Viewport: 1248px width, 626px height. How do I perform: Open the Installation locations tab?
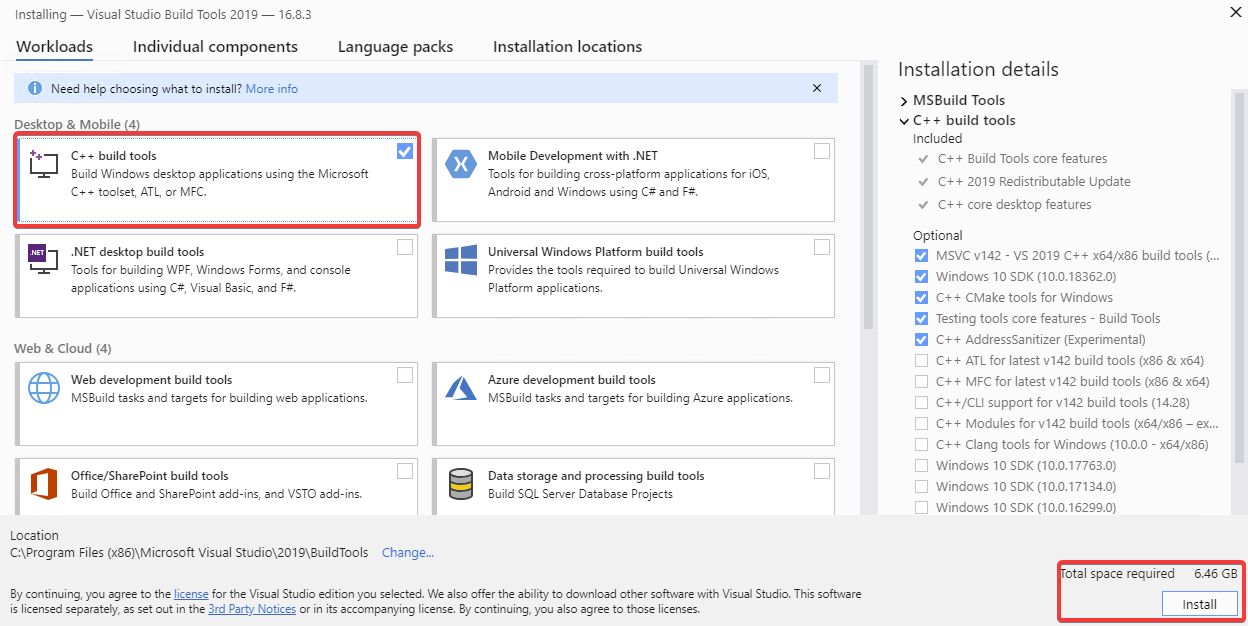567,47
